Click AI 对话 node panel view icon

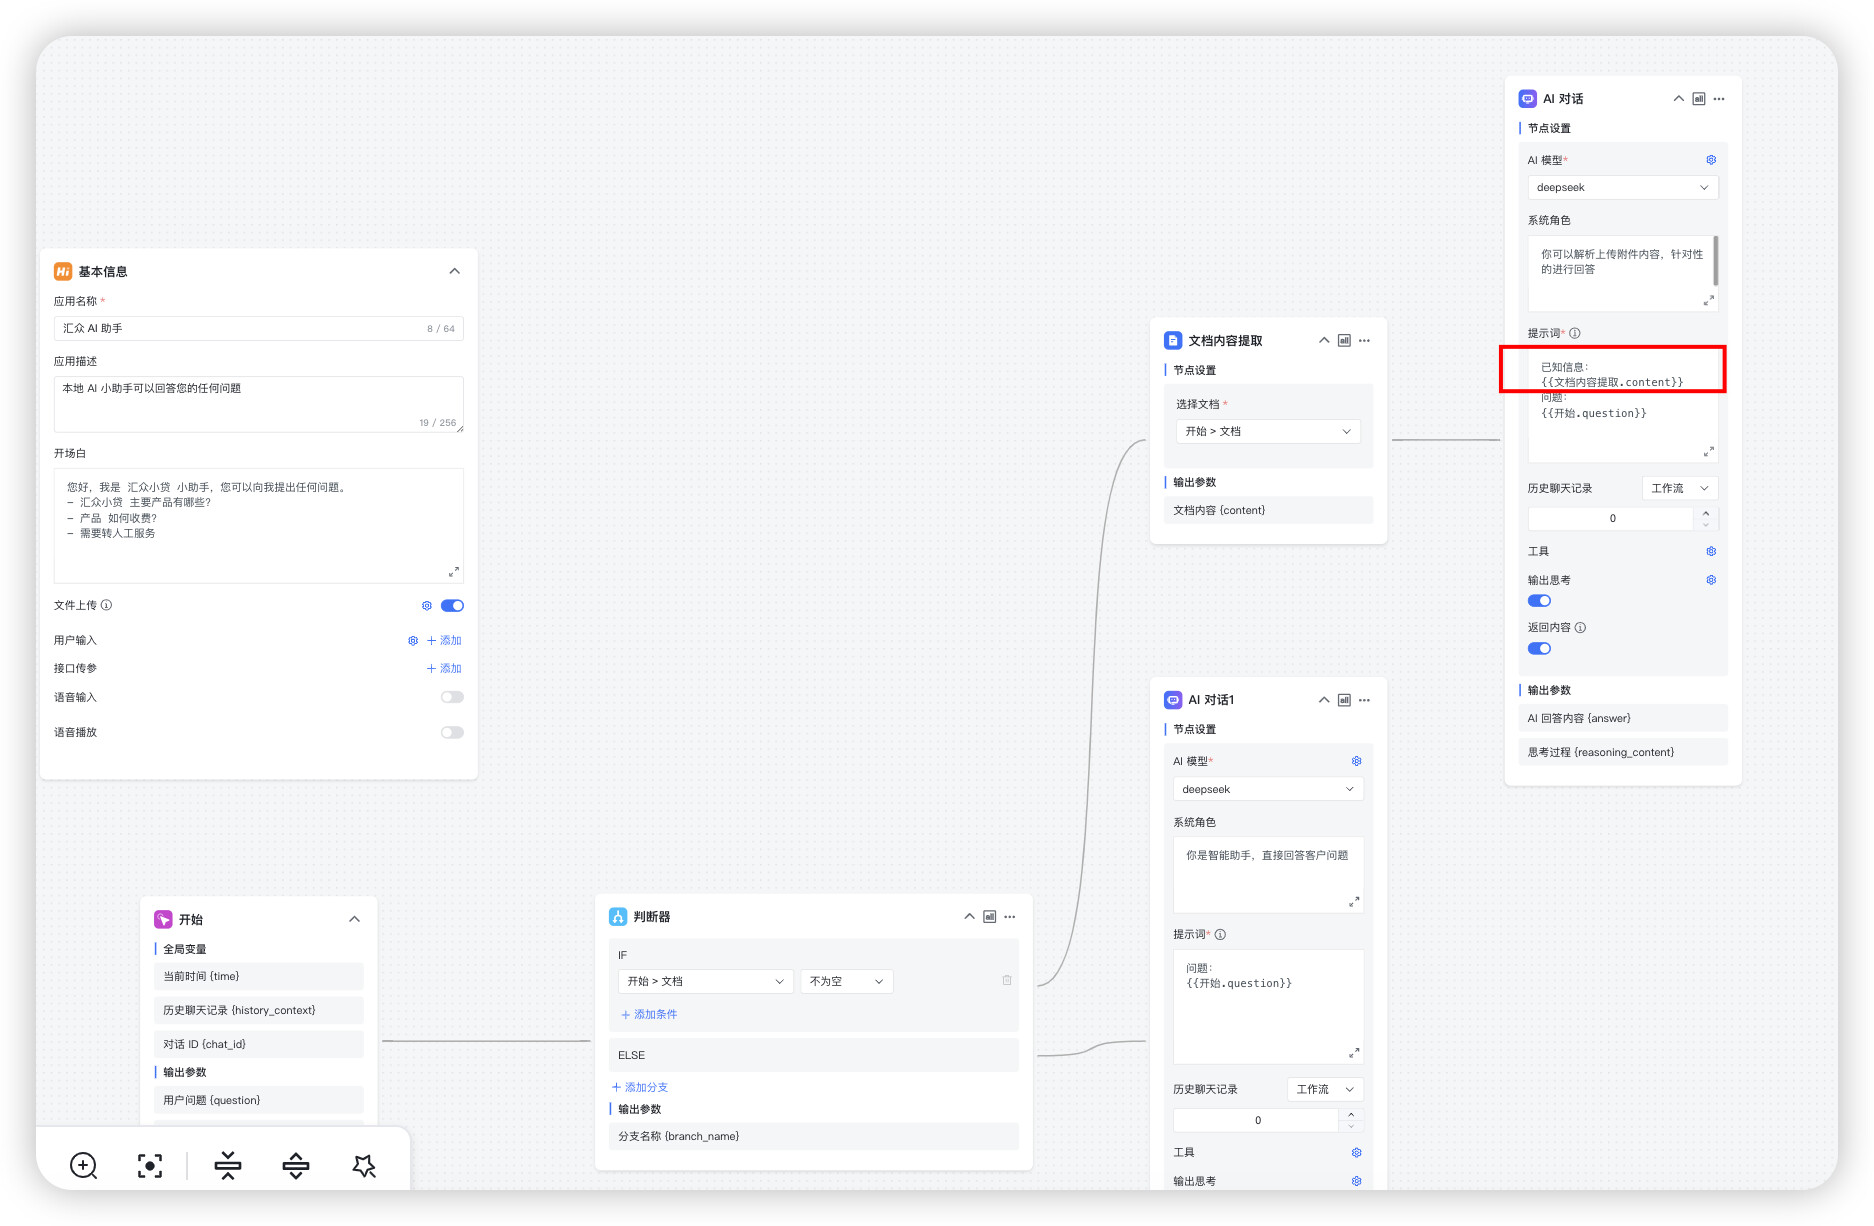tap(1699, 99)
